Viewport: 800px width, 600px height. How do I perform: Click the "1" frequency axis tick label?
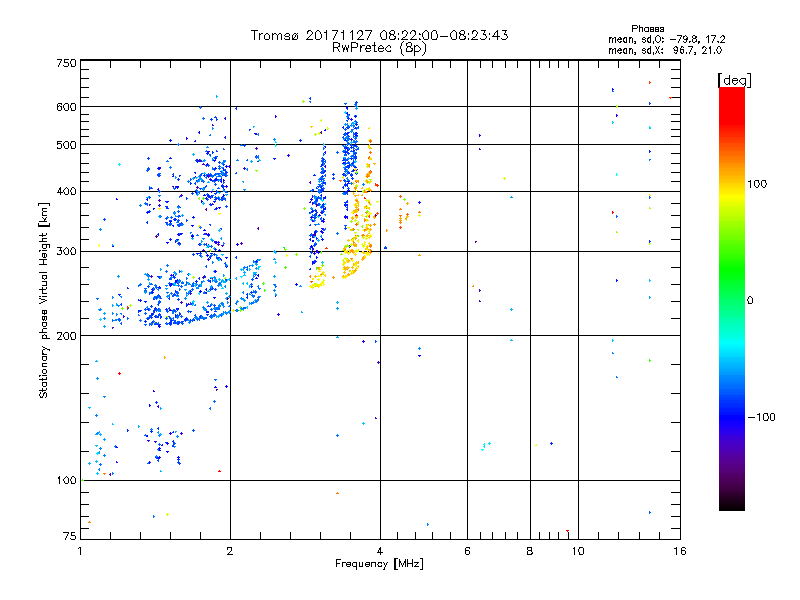[80, 551]
